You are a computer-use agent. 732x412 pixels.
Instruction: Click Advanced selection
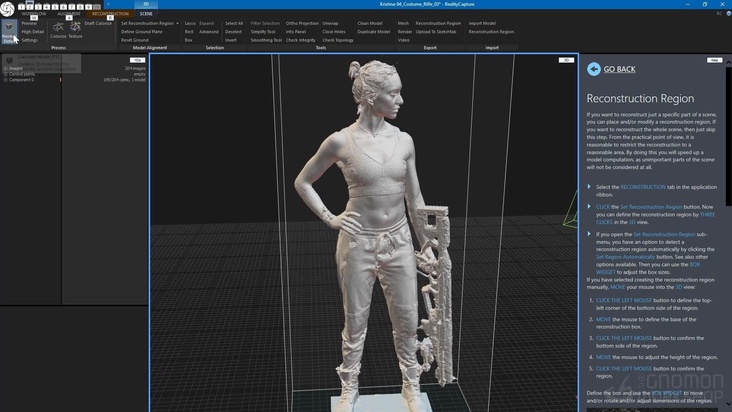(x=209, y=32)
